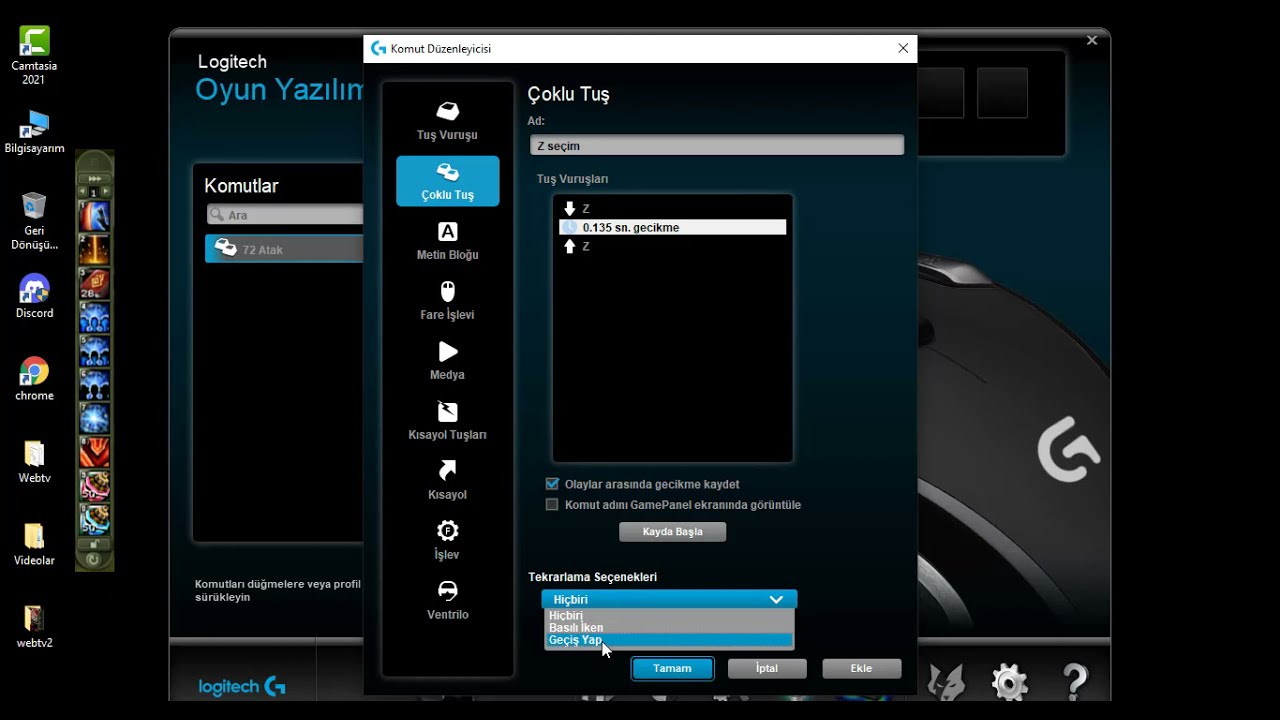Open the Discord desktop icon
Screen dimensions: 1280x720
34,297
